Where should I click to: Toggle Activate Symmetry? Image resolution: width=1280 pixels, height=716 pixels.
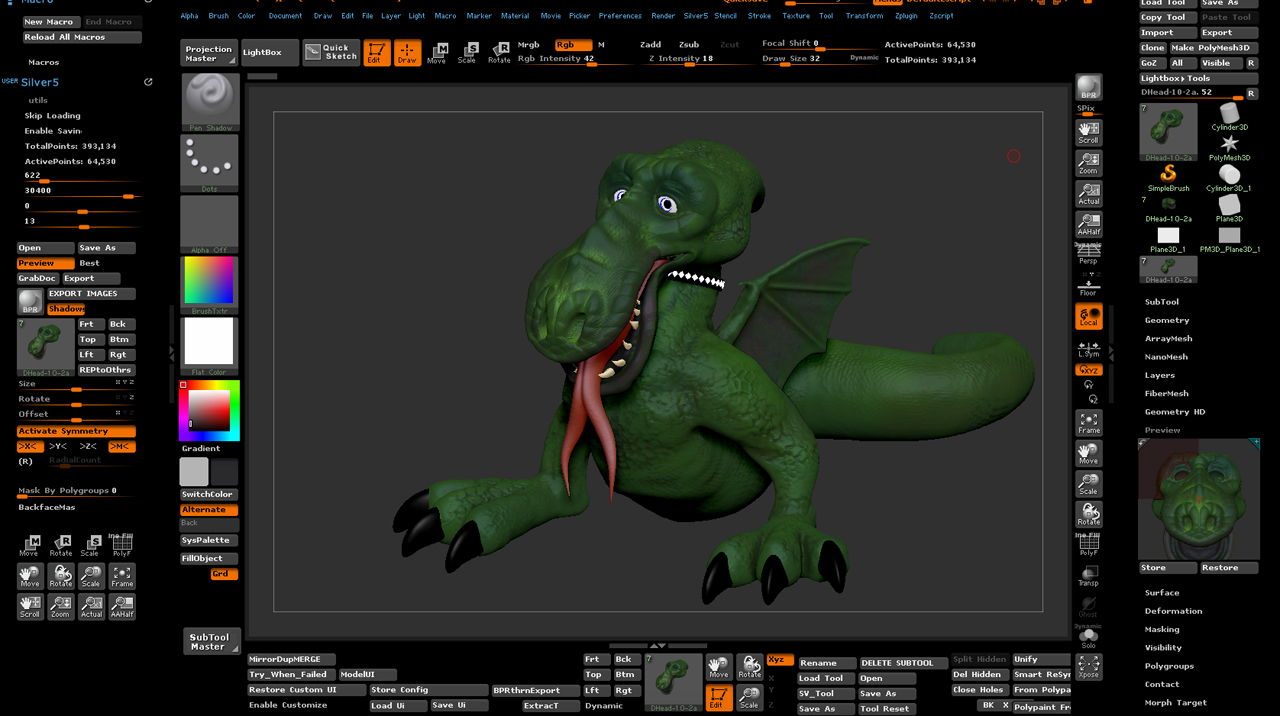[x=76, y=431]
